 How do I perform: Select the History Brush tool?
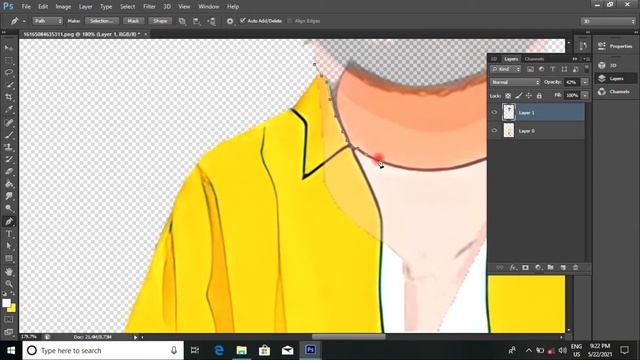9,159
